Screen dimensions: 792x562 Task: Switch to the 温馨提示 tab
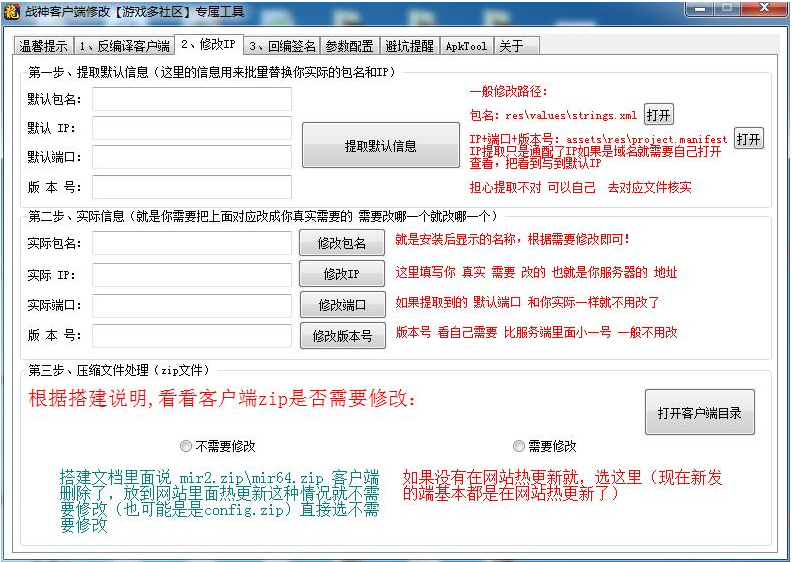[43, 46]
